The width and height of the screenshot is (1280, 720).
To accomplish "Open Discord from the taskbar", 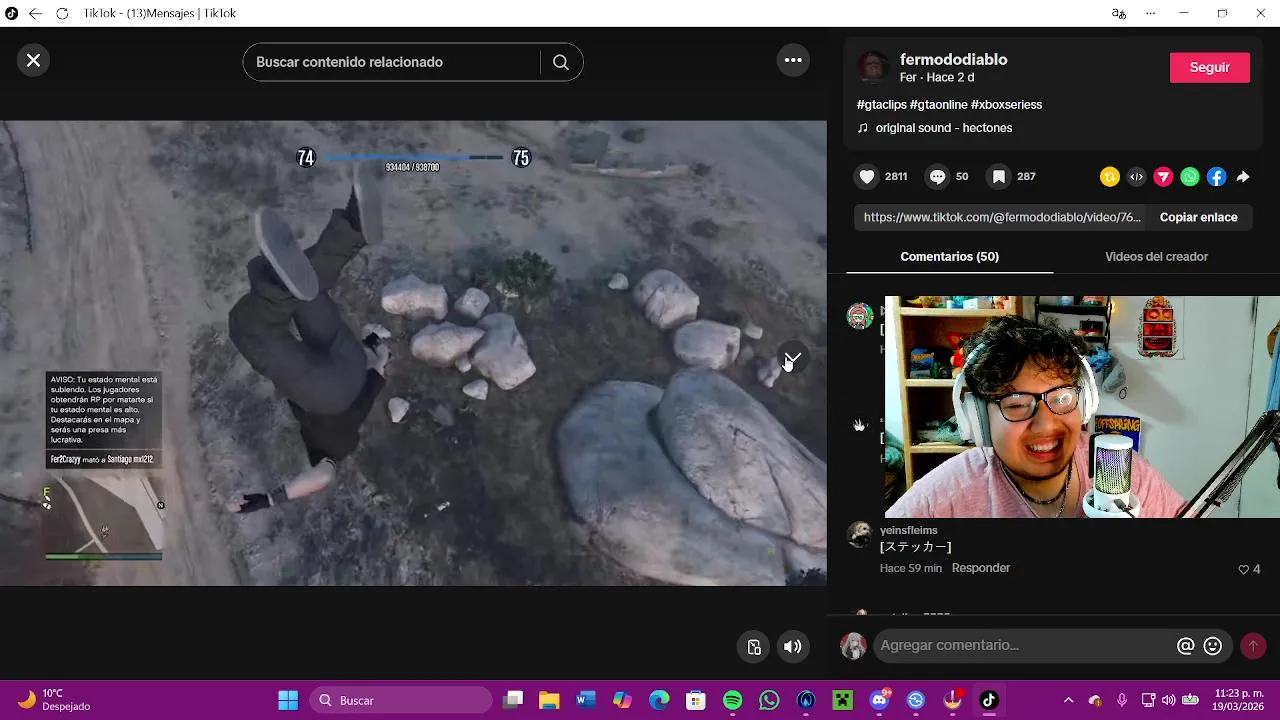I will pyautogui.click(x=879, y=700).
